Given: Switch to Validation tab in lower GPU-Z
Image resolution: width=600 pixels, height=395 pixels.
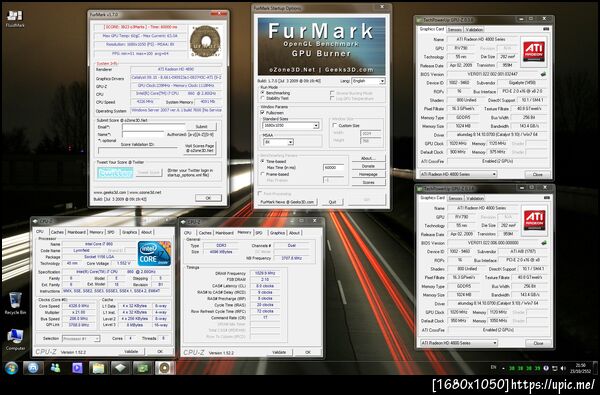Looking at the screenshot, I should point(475,198).
